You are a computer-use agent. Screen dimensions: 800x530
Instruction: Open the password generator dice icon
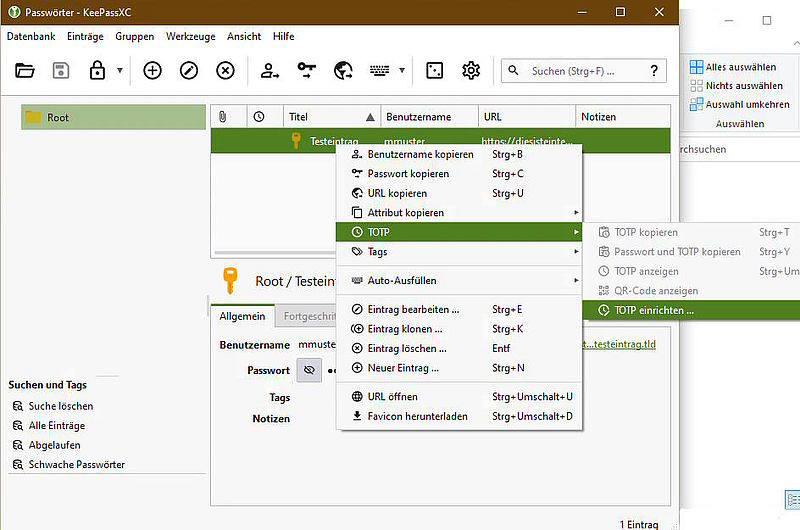(x=434, y=70)
